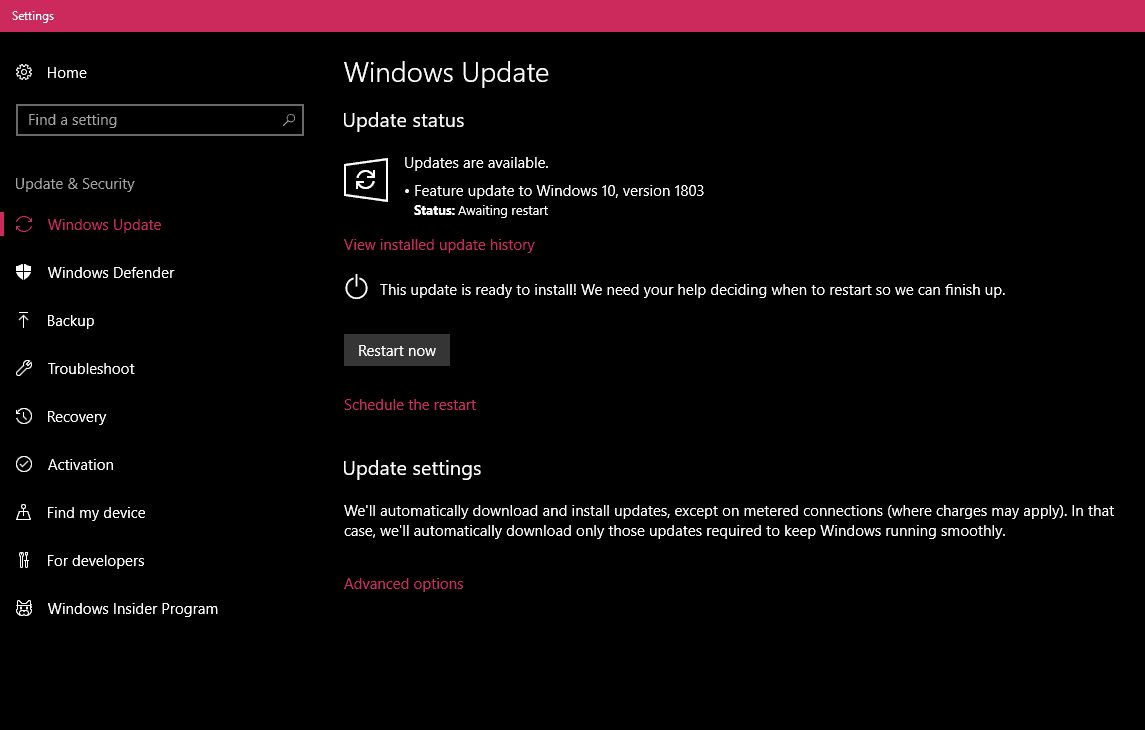
Task: Click the Troubleshoot wrench icon
Action: tap(24, 369)
